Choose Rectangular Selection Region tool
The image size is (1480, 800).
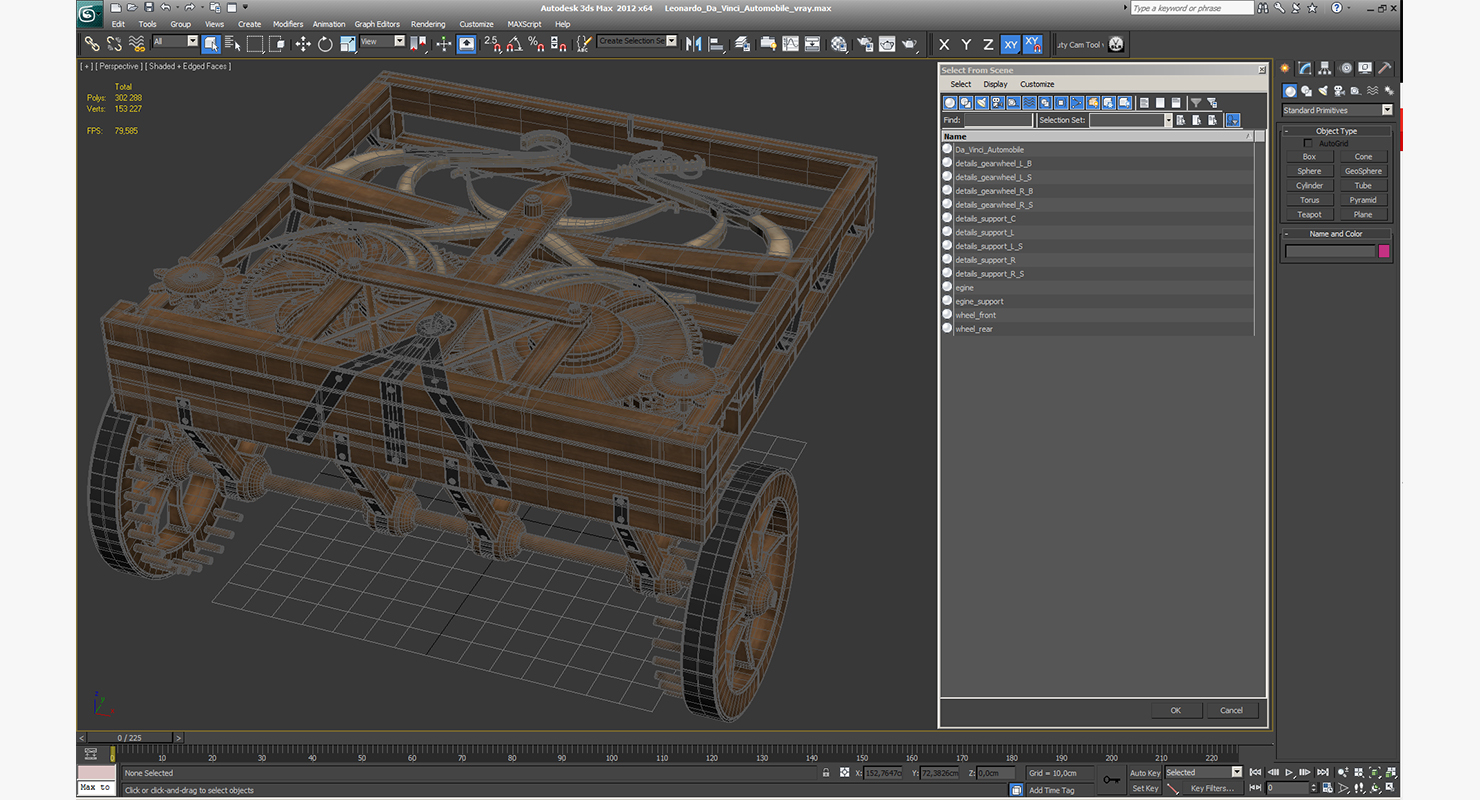point(255,44)
